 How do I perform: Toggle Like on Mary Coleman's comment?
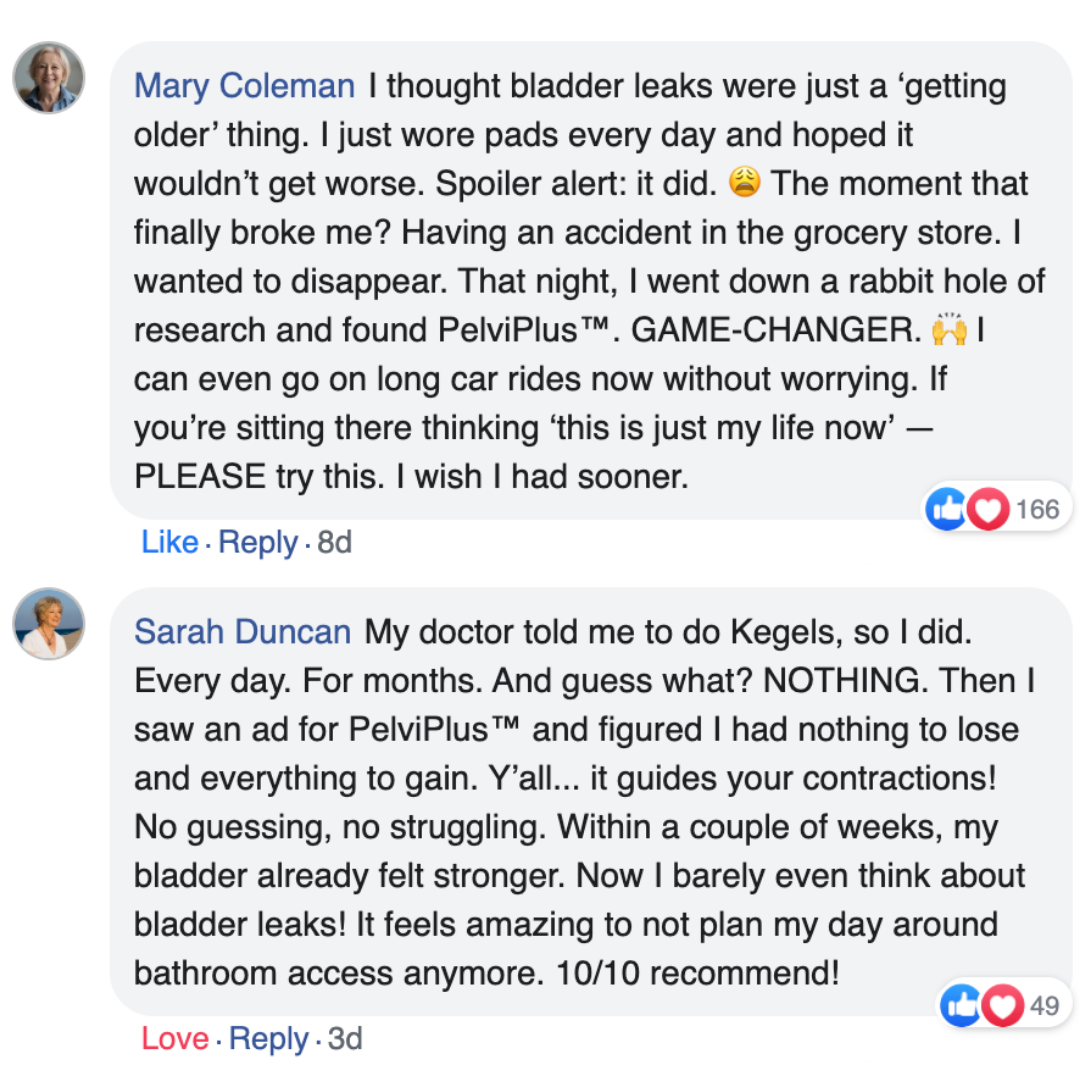coord(170,542)
